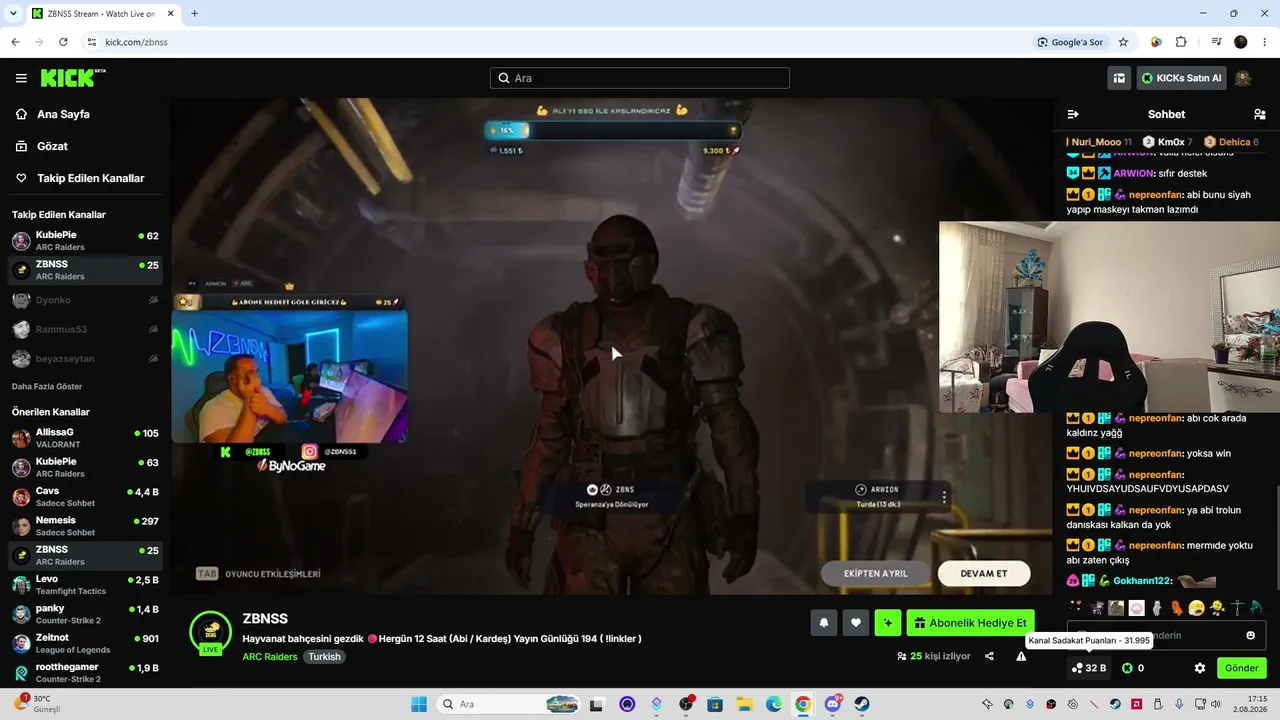
Task: Go back in Chrome
Action: point(15,42)
